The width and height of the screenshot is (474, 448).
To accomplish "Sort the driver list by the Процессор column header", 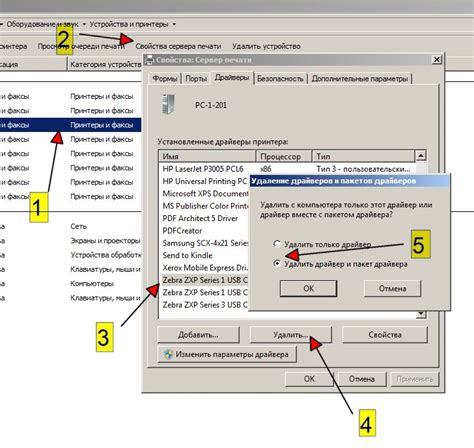I will [284, 156].
